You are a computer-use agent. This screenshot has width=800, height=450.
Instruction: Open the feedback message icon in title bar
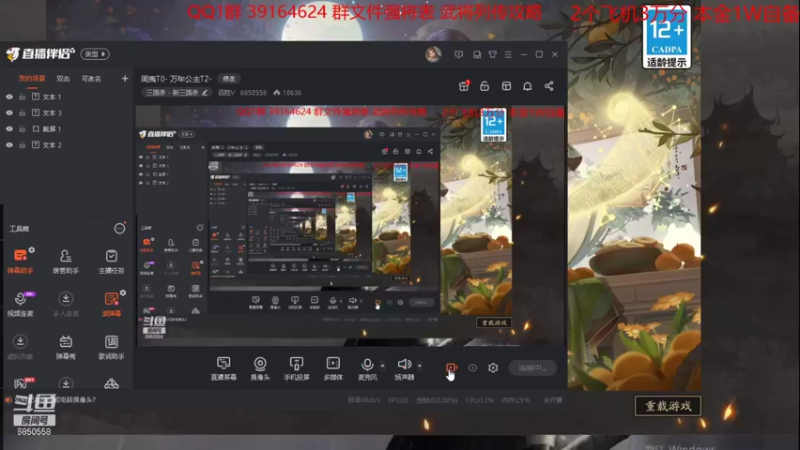tap(459, 54)
